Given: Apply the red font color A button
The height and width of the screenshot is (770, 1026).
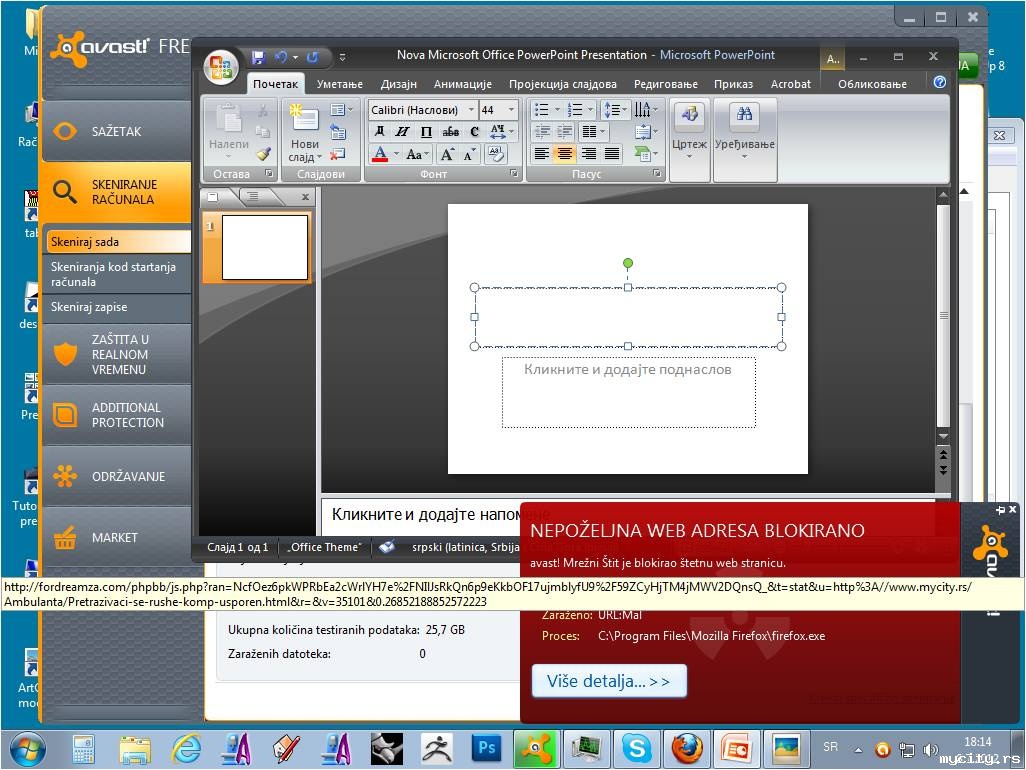Looking at the screenshot, I should [380, 154].
